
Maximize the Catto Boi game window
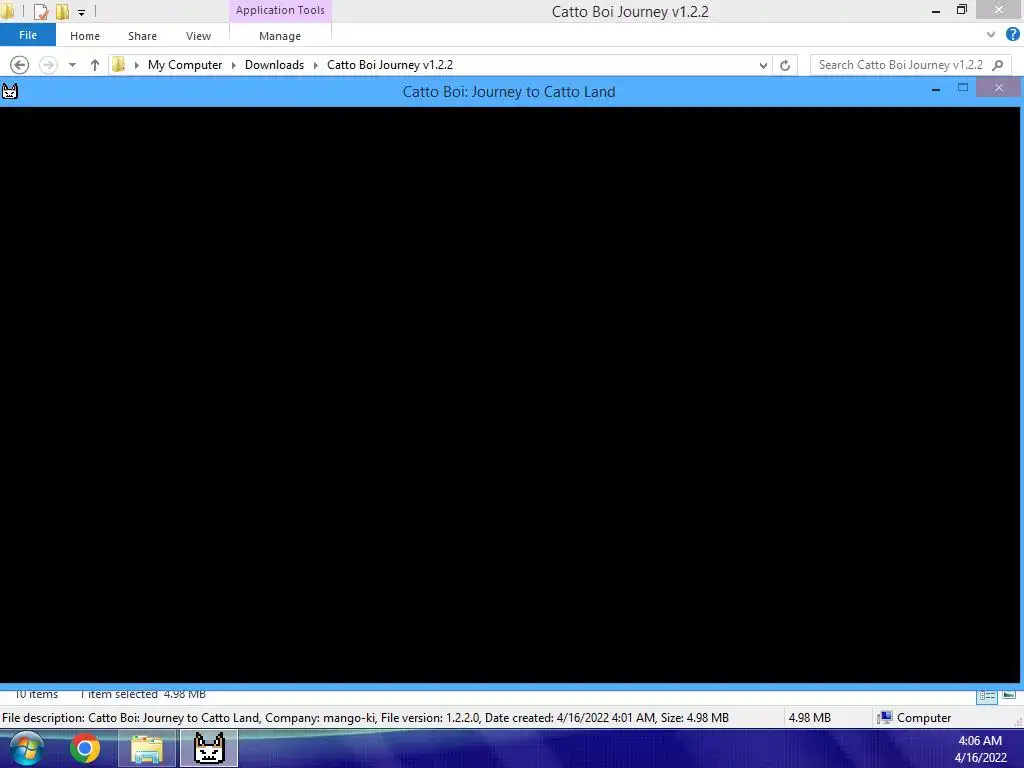coord(963,87)
